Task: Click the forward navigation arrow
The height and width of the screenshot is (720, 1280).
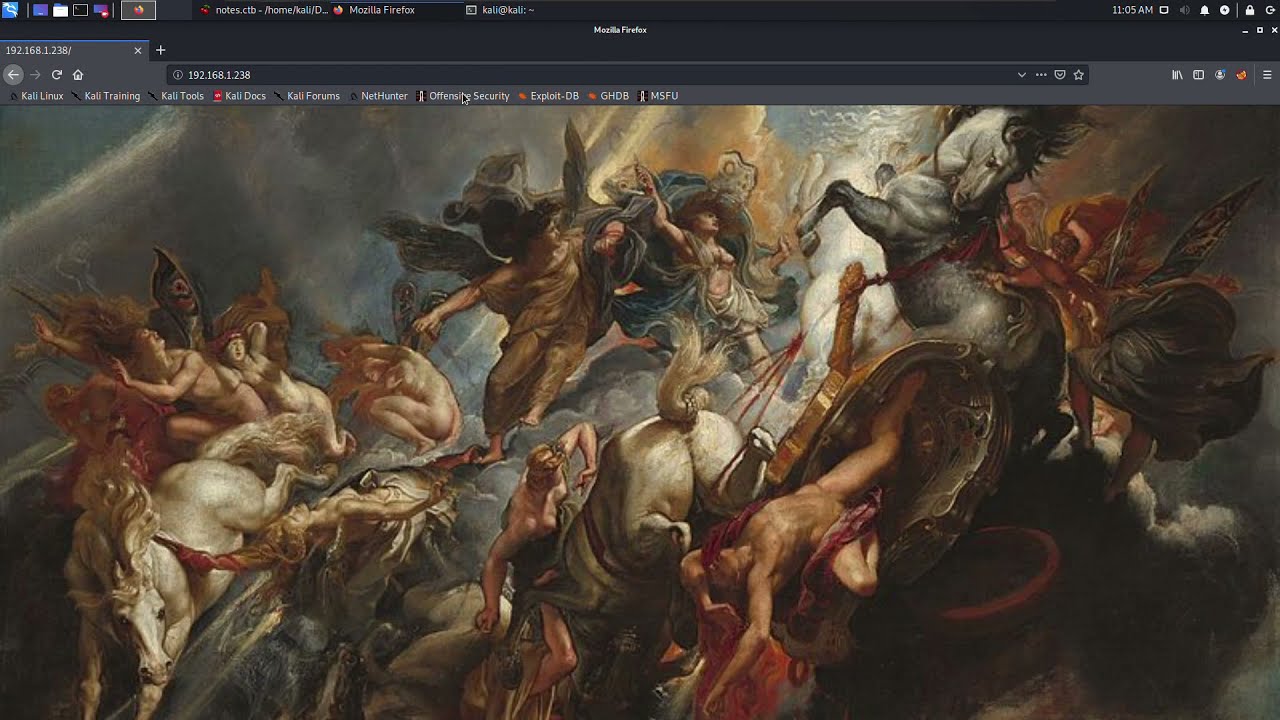Action: coord(35,75)
